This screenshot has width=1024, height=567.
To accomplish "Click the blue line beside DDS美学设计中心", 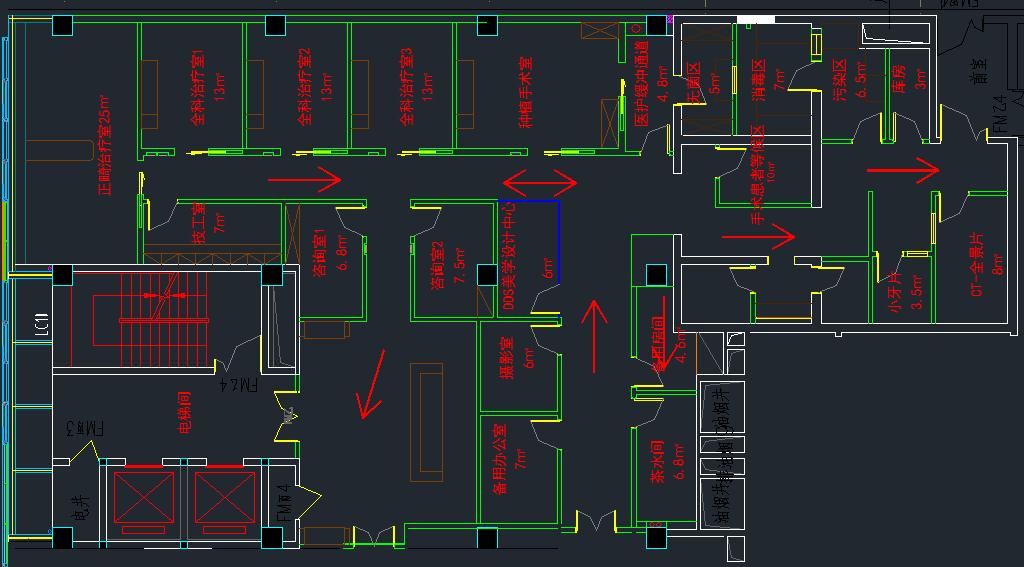I will tap(557, 242).
